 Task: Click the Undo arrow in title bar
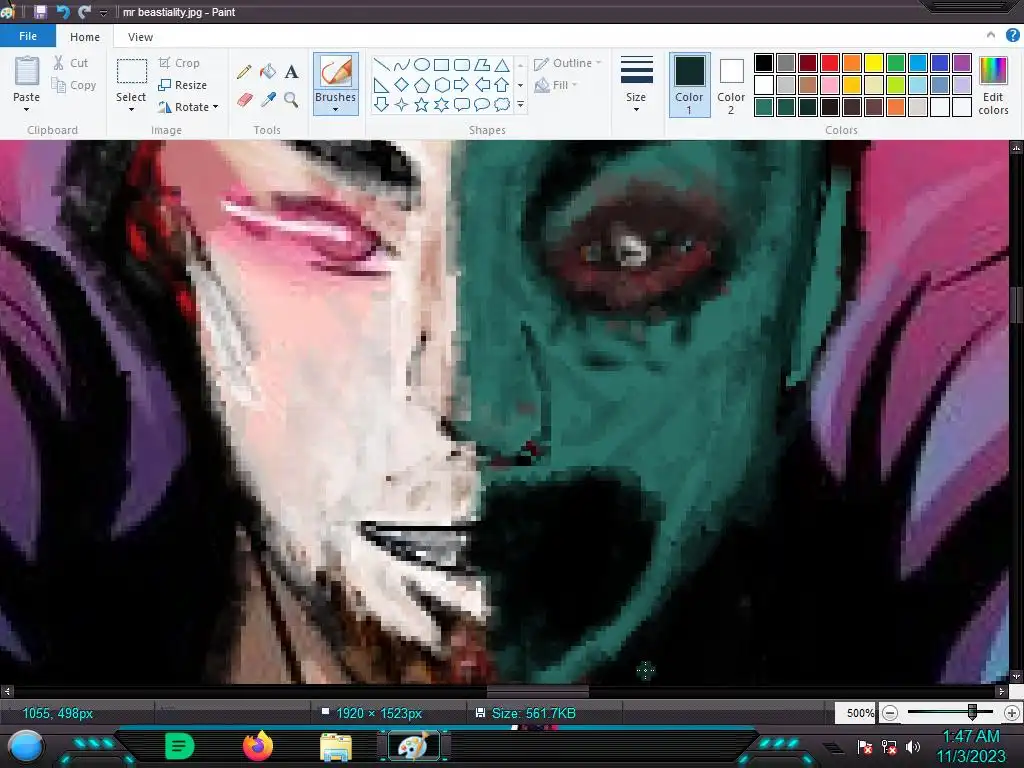pyautogui.click(x=63, y=12)
